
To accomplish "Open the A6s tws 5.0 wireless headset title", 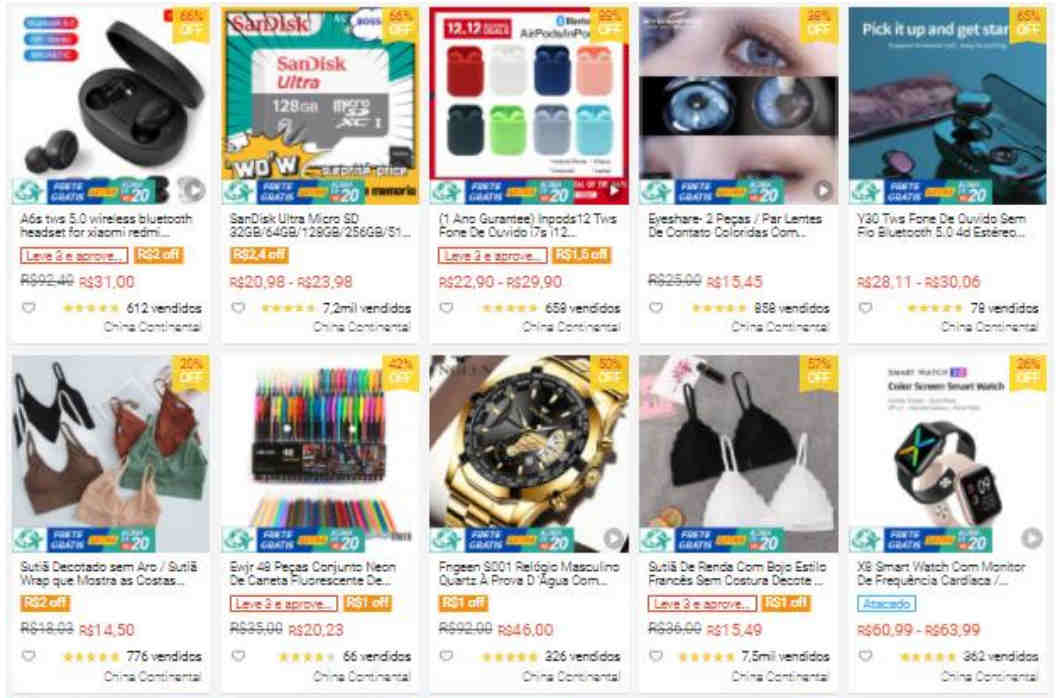I will pyautogui.click(x=107, y=225).
